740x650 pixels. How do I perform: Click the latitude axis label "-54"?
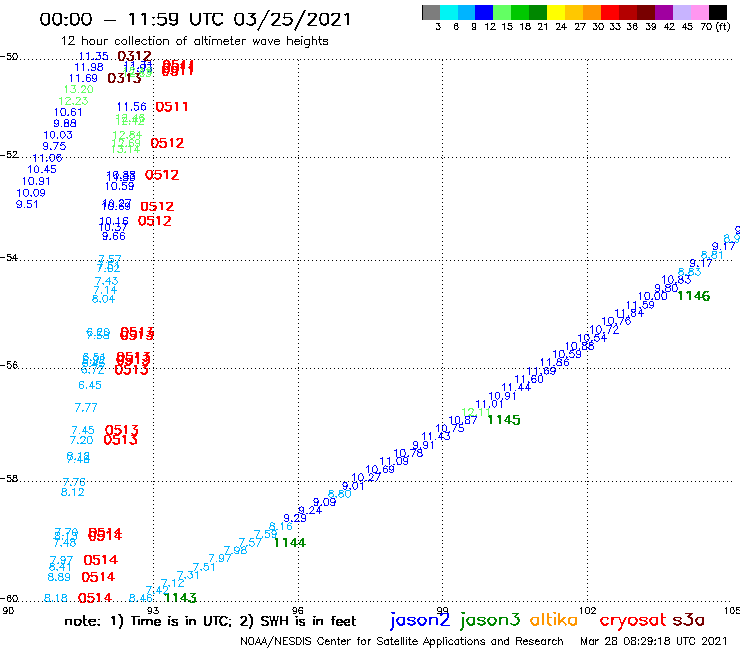click(9, 257)
